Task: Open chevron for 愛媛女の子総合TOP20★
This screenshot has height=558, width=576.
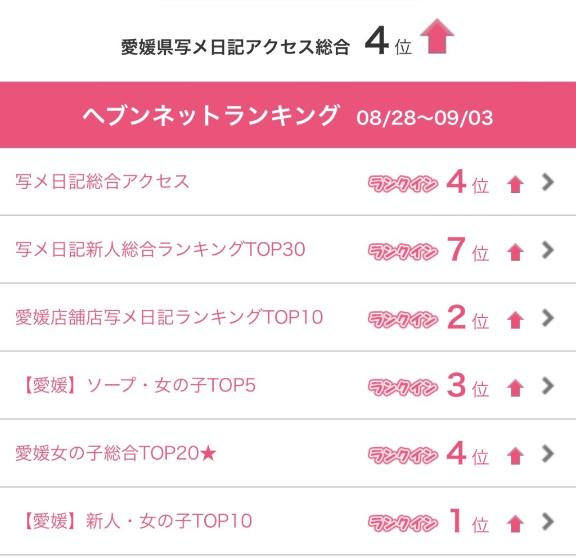Action: pos(548,453)
